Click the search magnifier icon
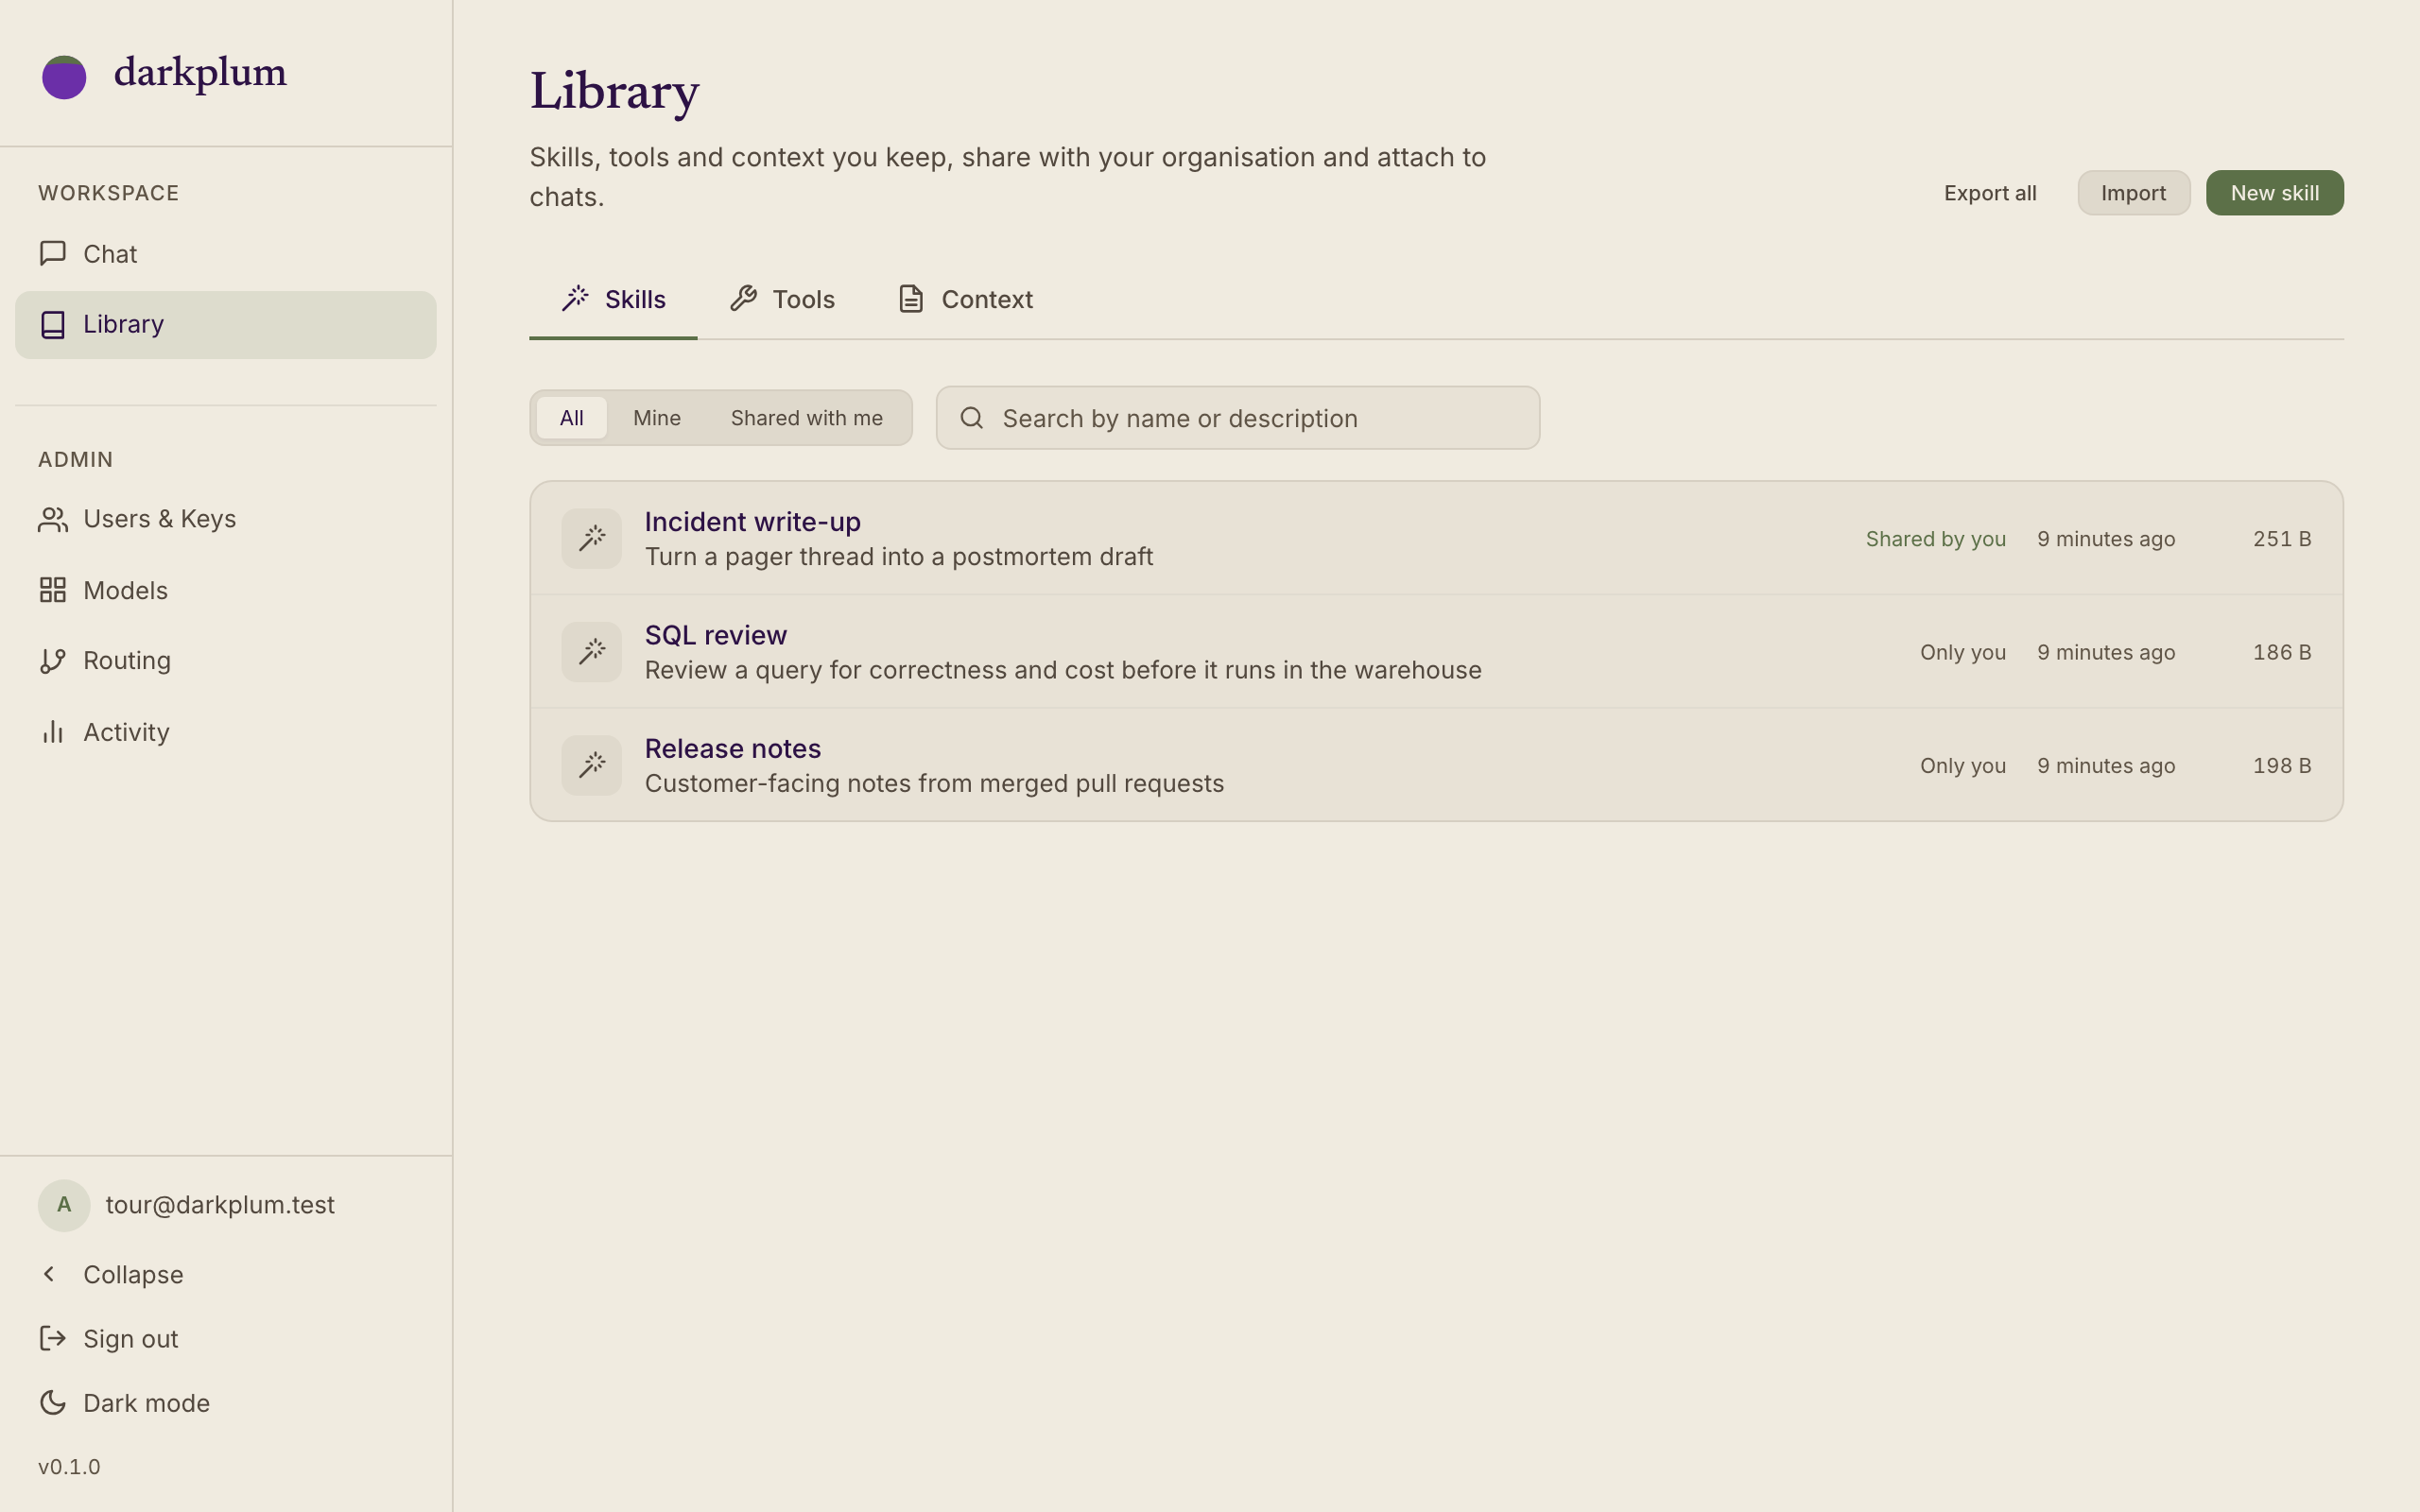The width and height of the screenshot is (2420, 1512). pos(972,418)
